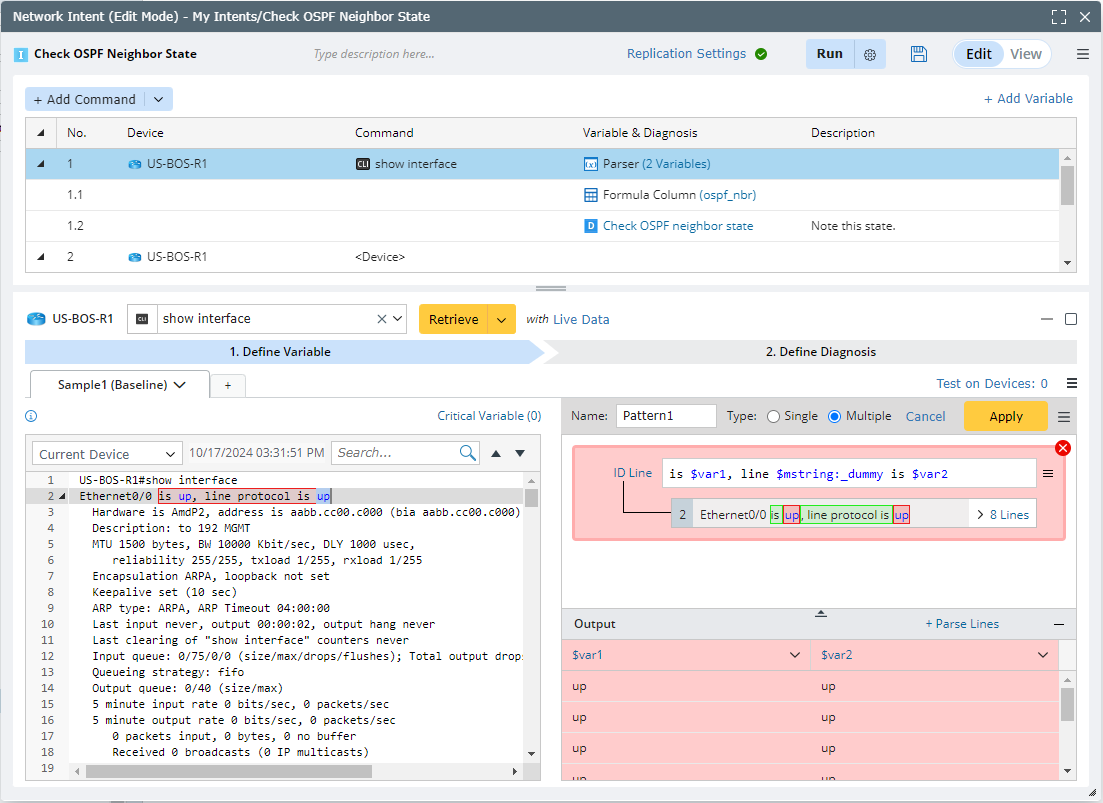Click the Apply button

[x=1005, y=416]
